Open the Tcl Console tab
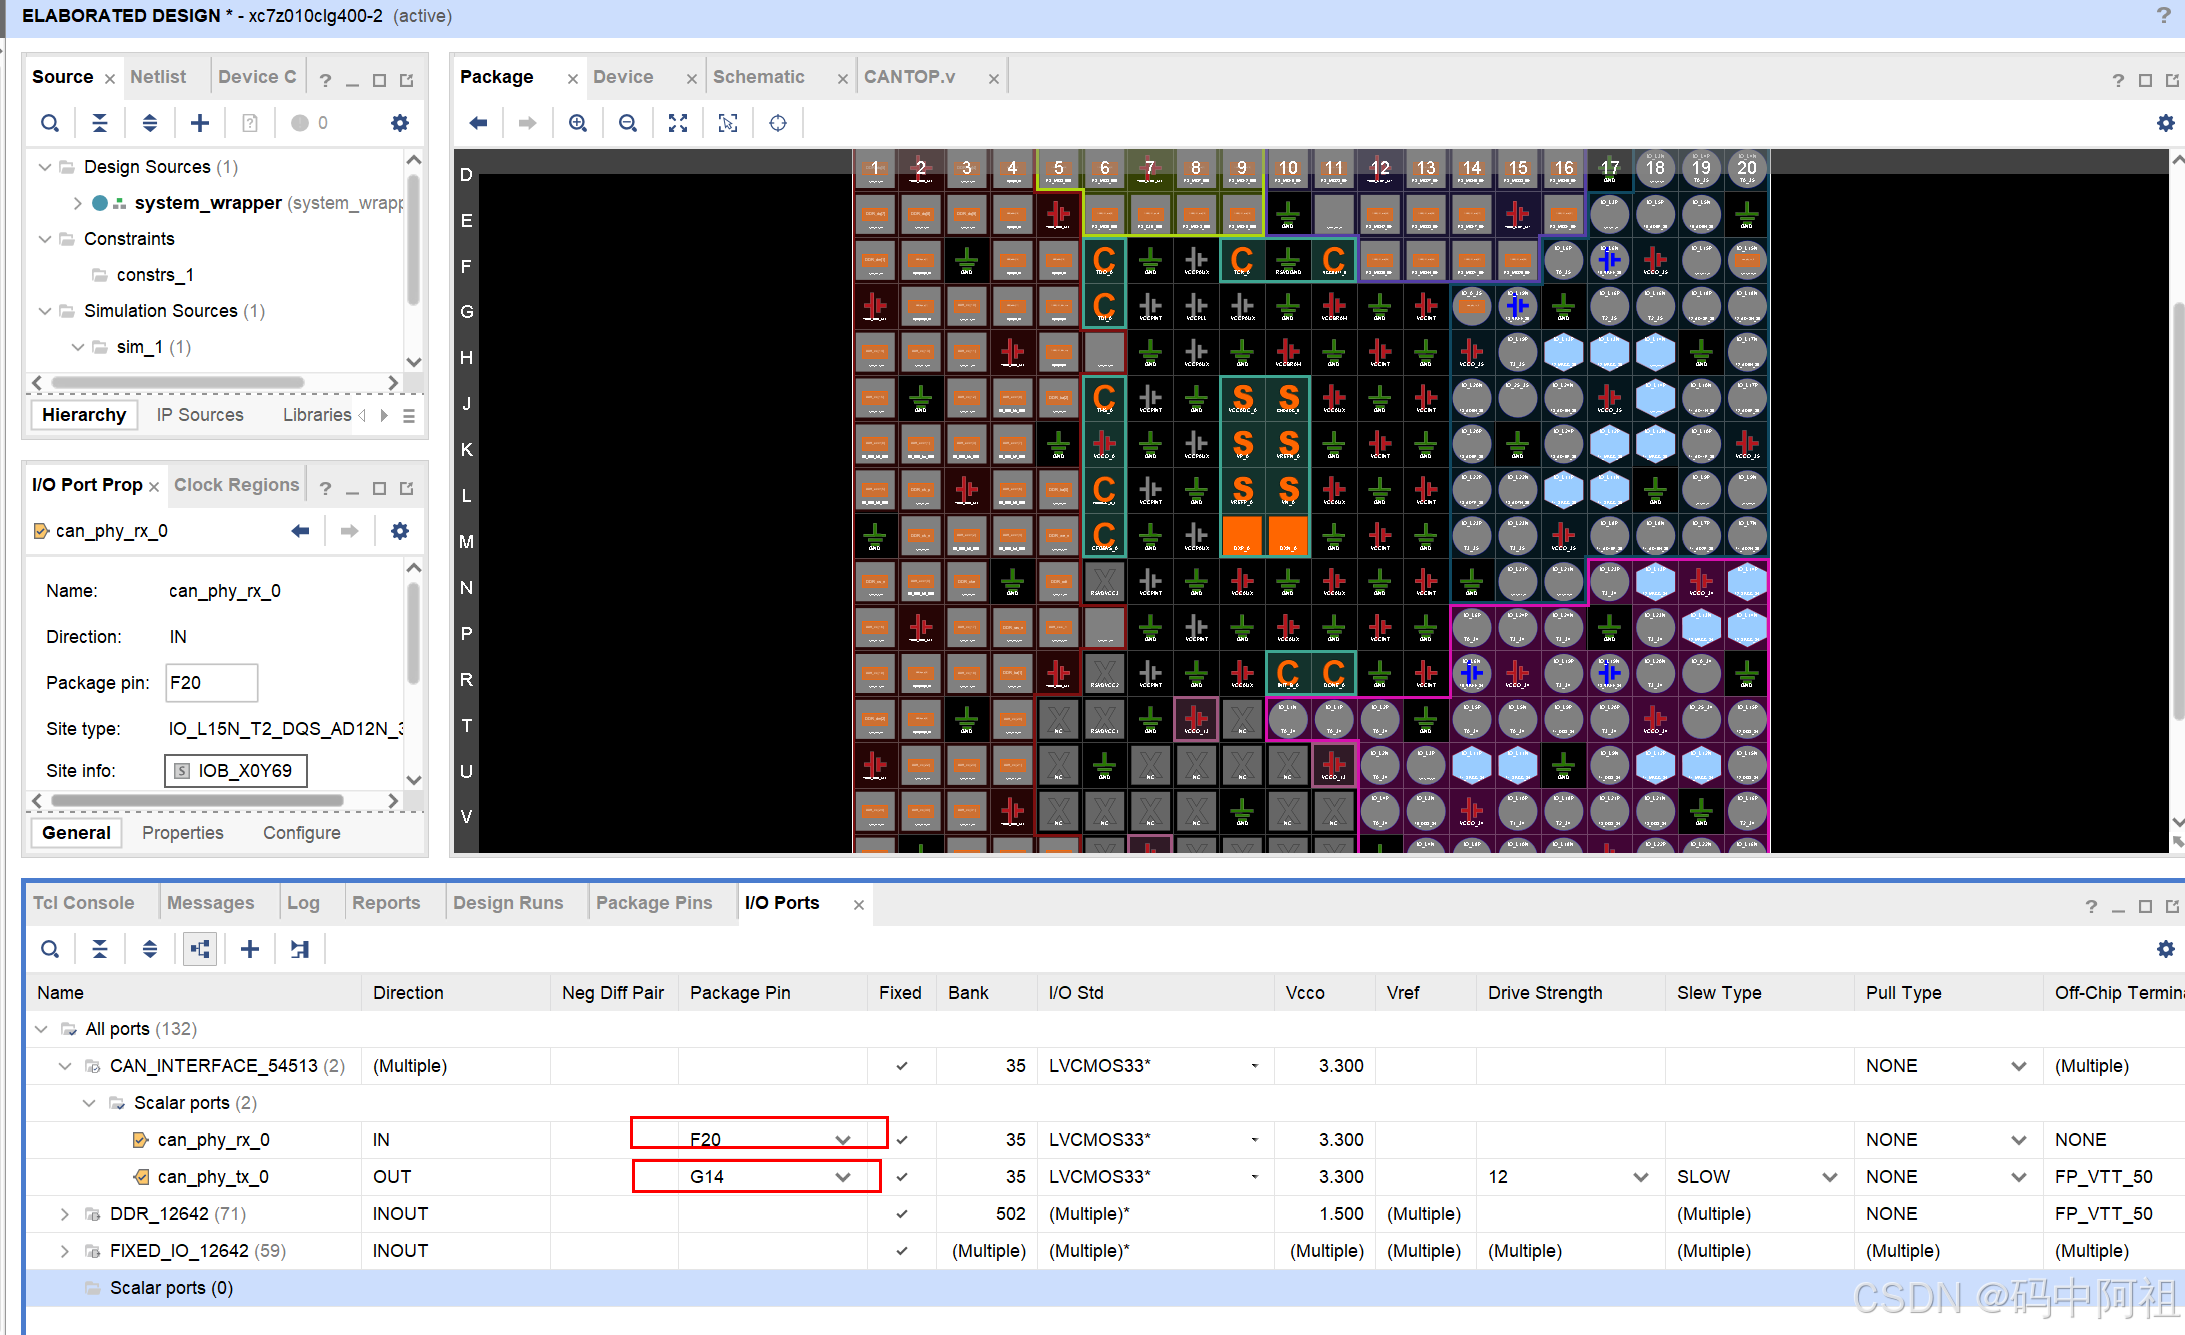Image resolution: width=2185 pixels, height=1335 pixels. 84,903
